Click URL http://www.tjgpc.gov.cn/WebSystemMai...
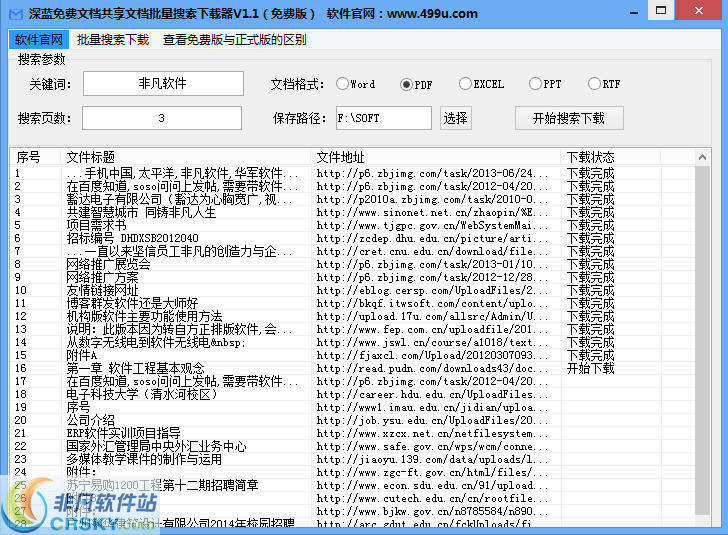 pos(432,226)
